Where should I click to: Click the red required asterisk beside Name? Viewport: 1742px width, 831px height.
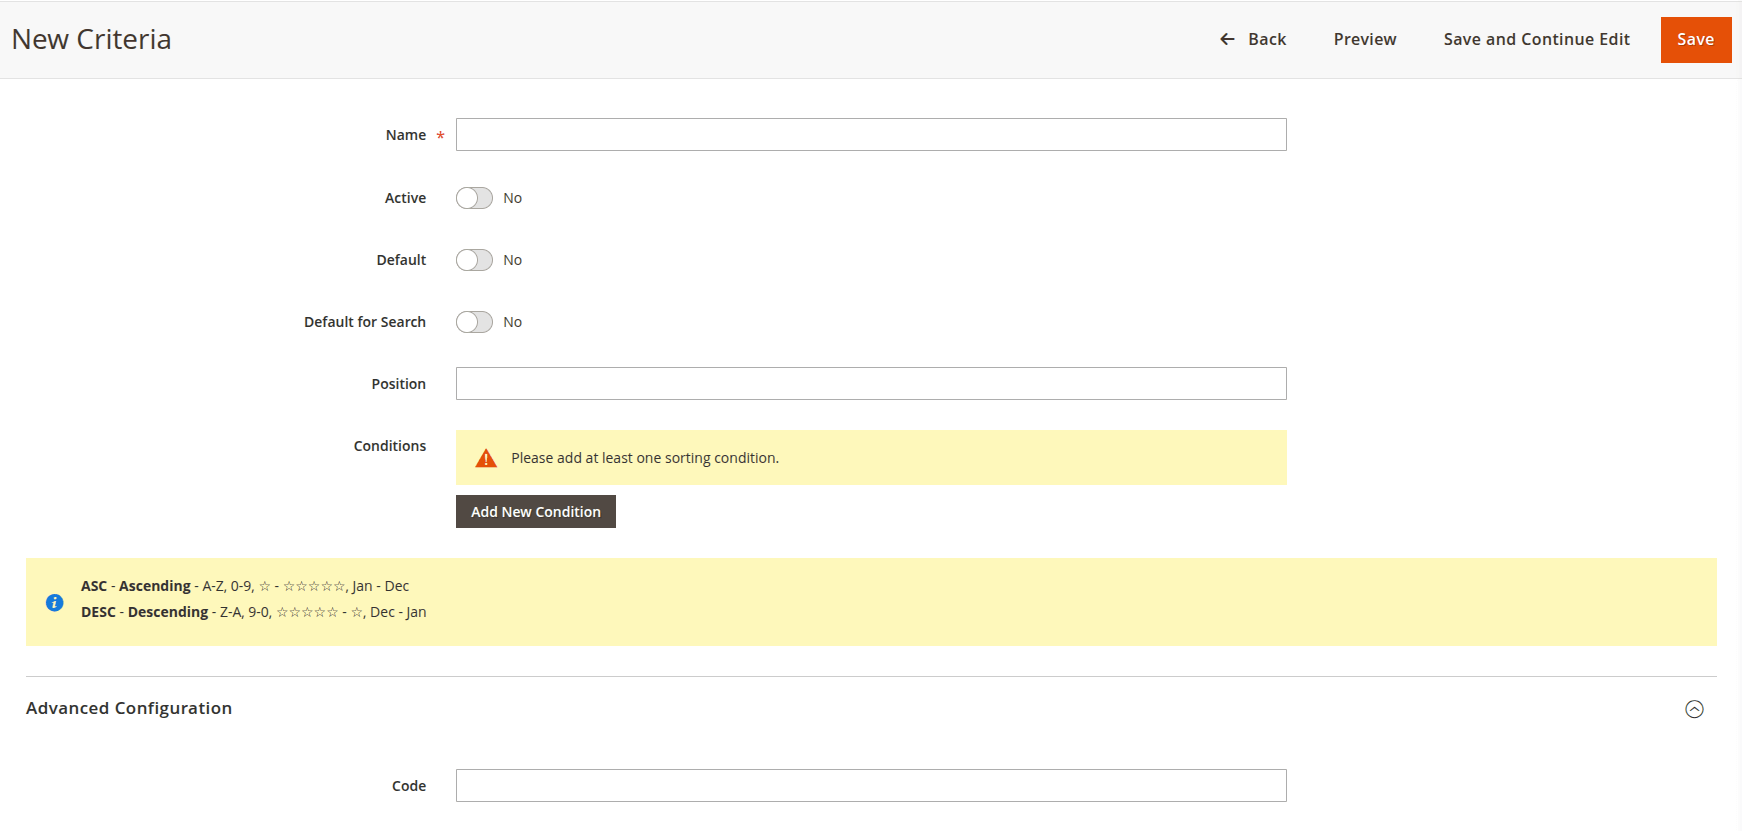click(440, 136)
